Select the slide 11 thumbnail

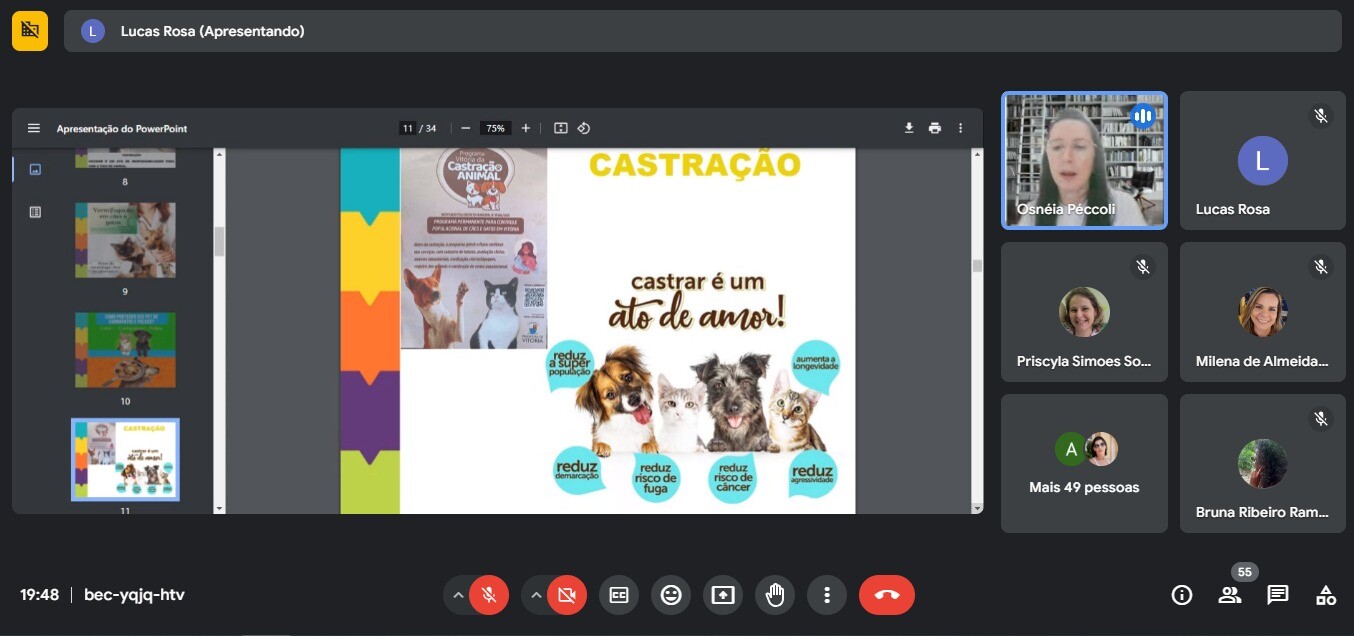tap(125, 459)
